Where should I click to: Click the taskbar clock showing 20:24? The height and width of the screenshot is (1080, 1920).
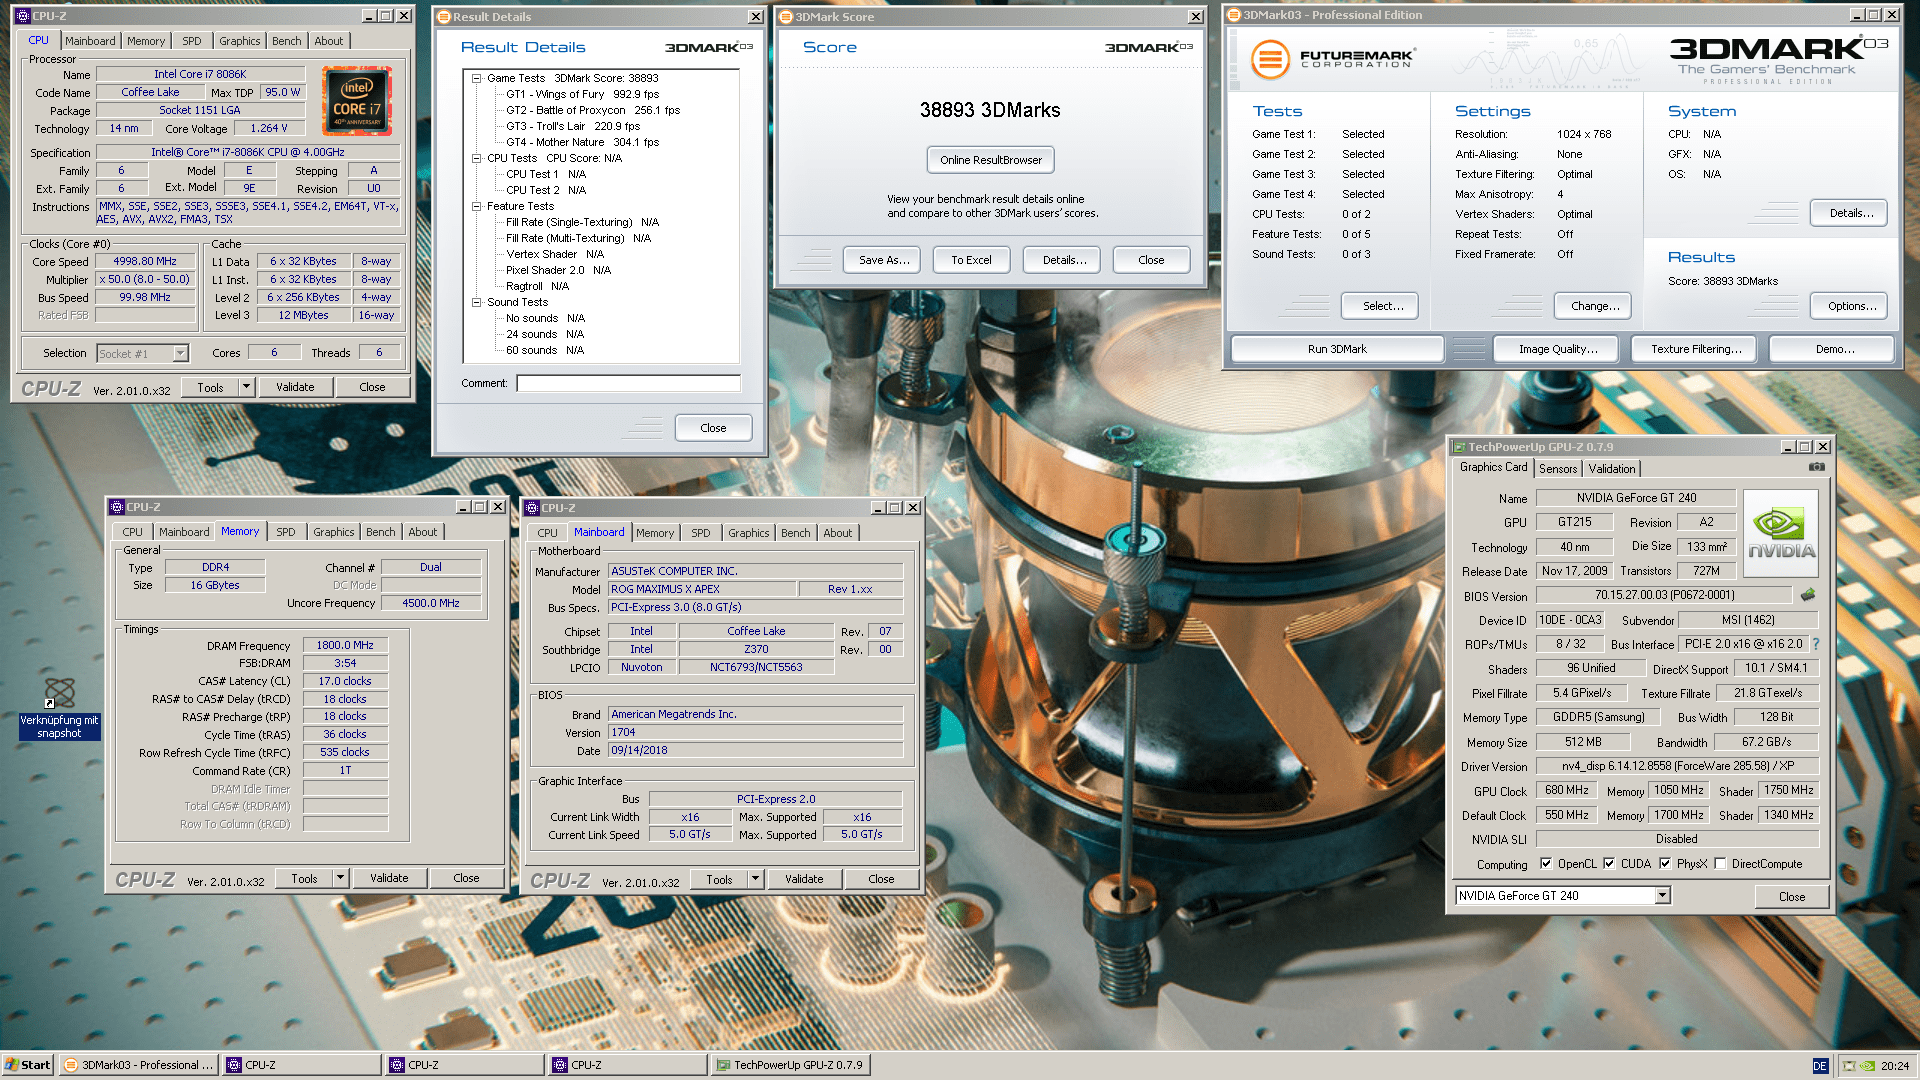[1894, 1066]
